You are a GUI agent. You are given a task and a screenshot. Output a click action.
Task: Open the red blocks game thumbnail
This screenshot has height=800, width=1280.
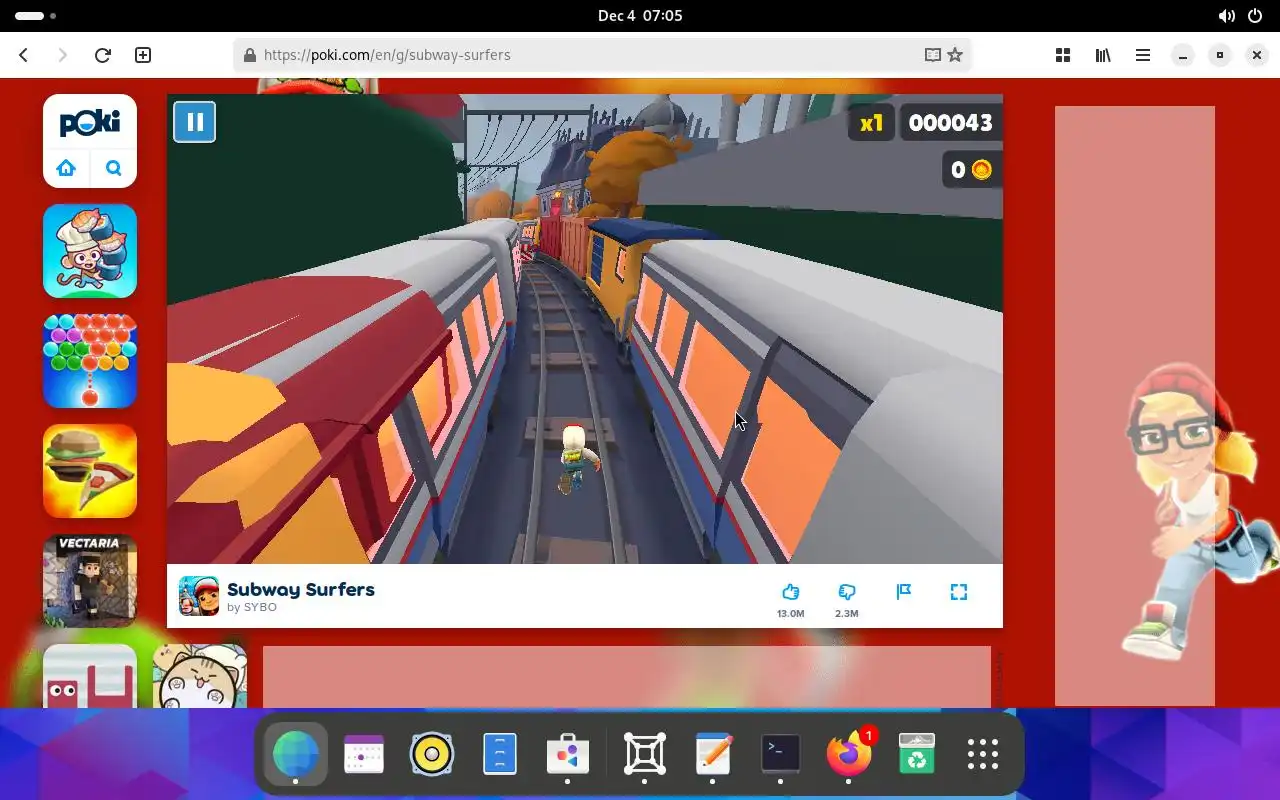click(x=90, y=676)
